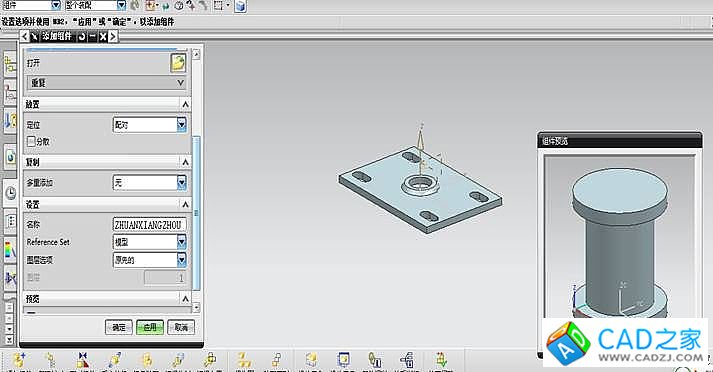Collapse the 预览 section
Image resolution: width=713 pixels, height=372 pixels.
click(185, 299)
